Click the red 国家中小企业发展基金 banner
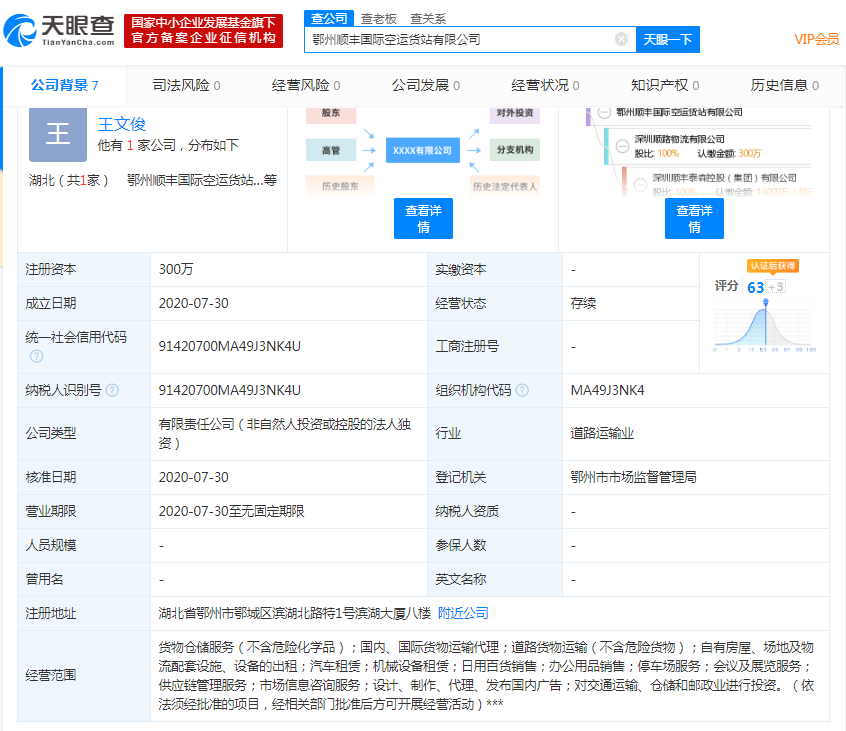 (203, 31)
